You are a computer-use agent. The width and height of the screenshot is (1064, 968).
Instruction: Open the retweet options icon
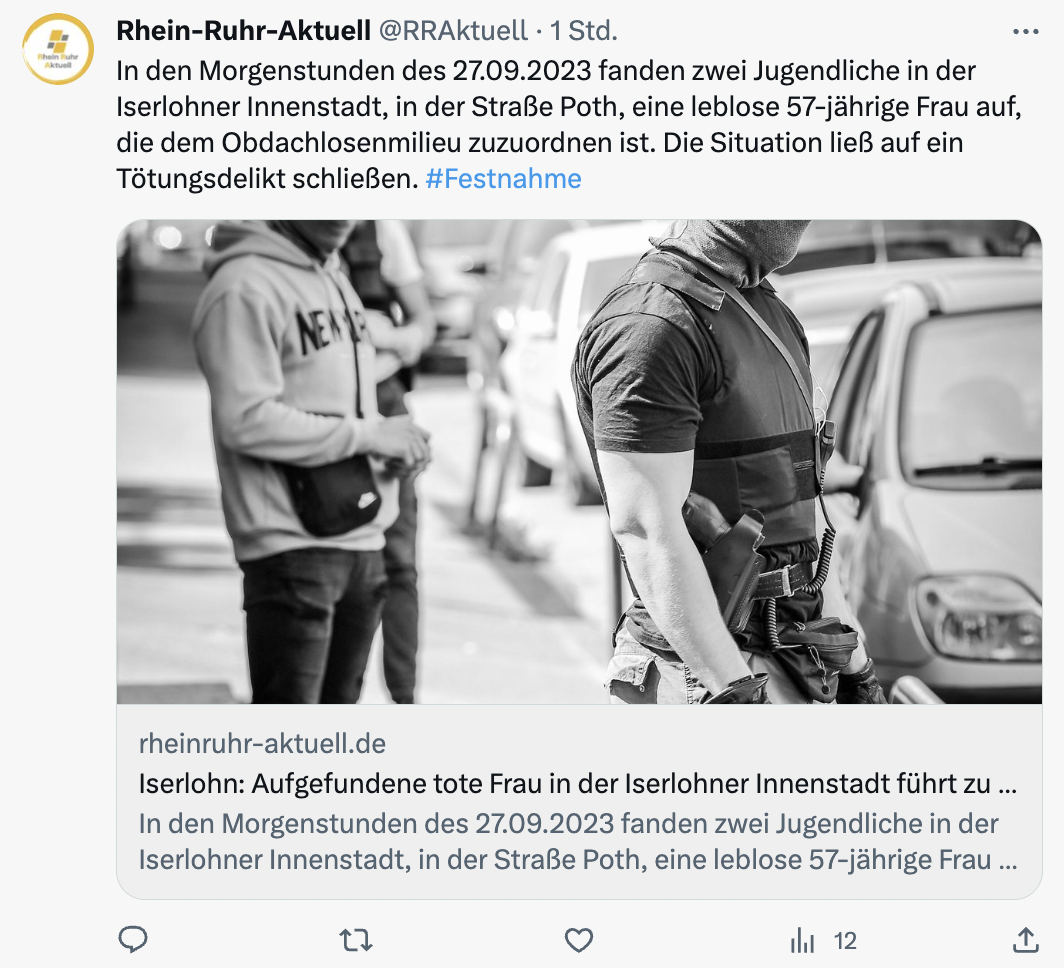pos(356,940)
